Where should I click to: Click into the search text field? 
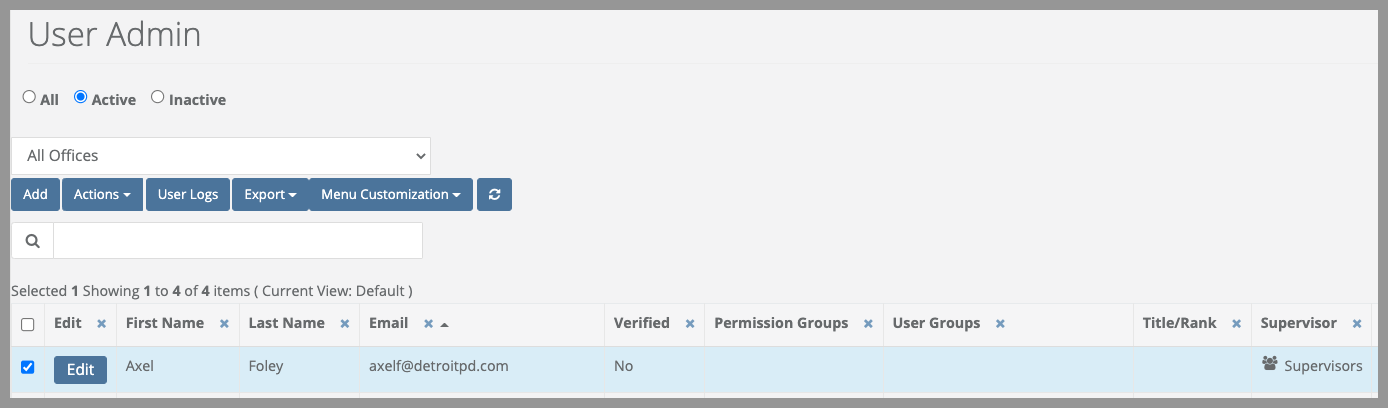[x=238, y=240]
